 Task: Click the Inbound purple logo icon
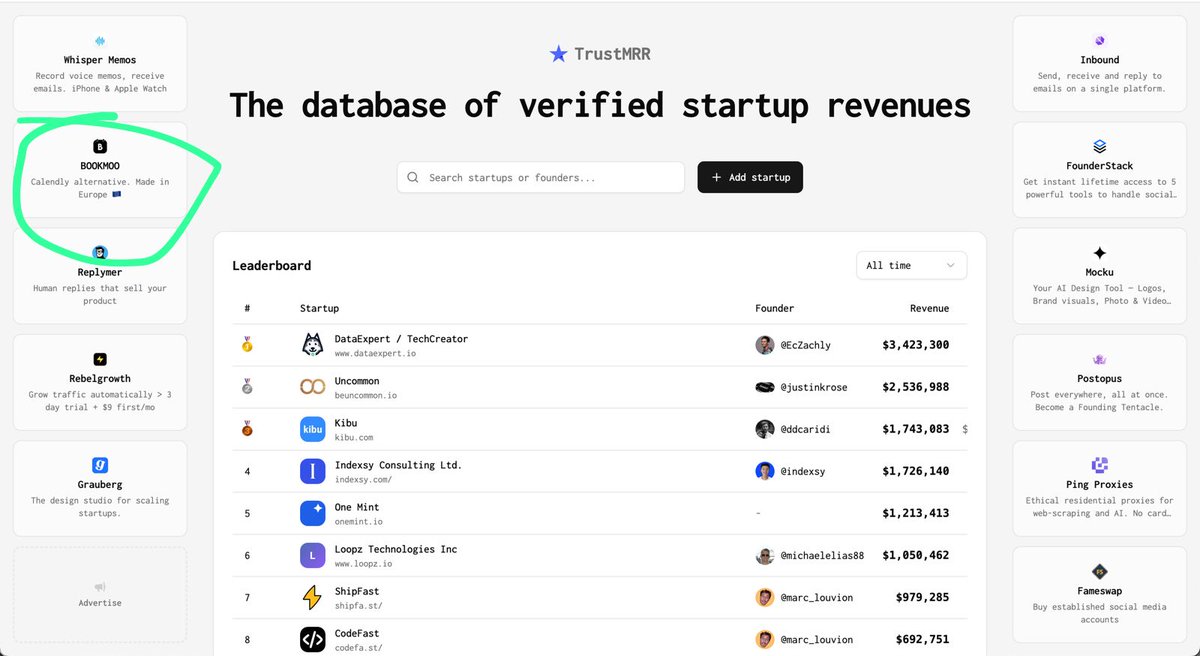[1100, 41]
